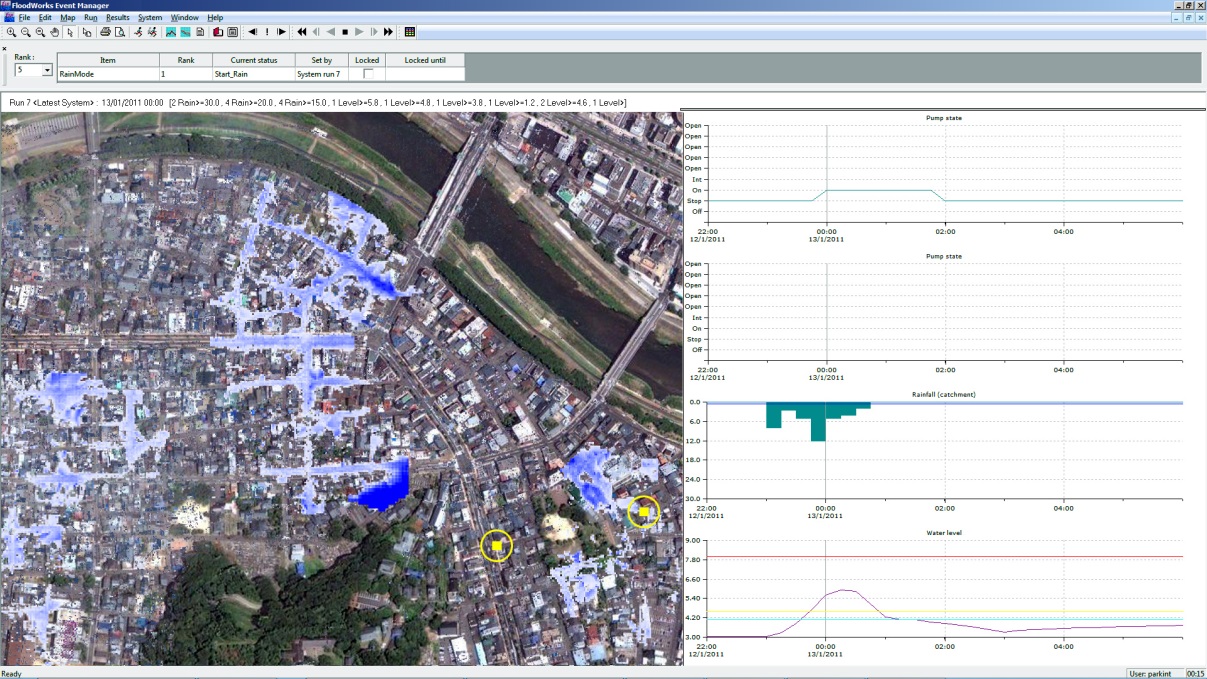This screenshot has width=1207, height=679.
Task: Click the single running man run icon
Action: 138,32
